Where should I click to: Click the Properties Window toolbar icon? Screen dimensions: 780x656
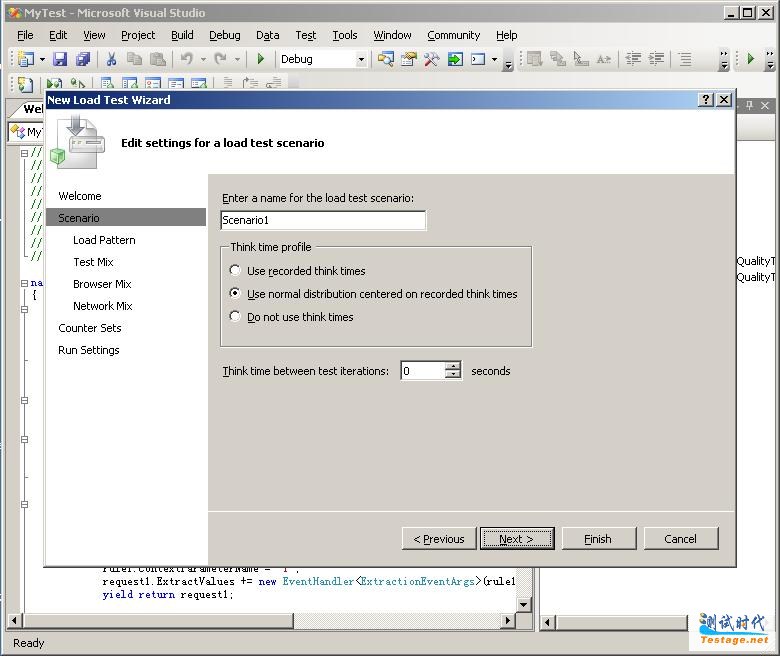(x=408, y=60)
